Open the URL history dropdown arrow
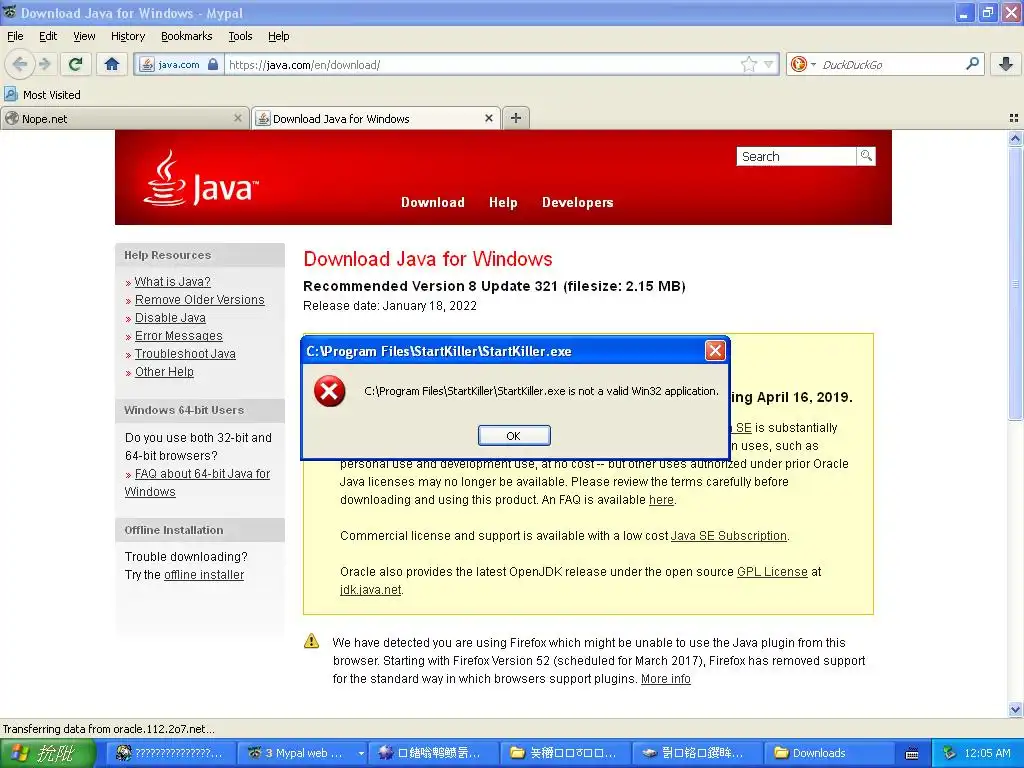 (769, 64)
